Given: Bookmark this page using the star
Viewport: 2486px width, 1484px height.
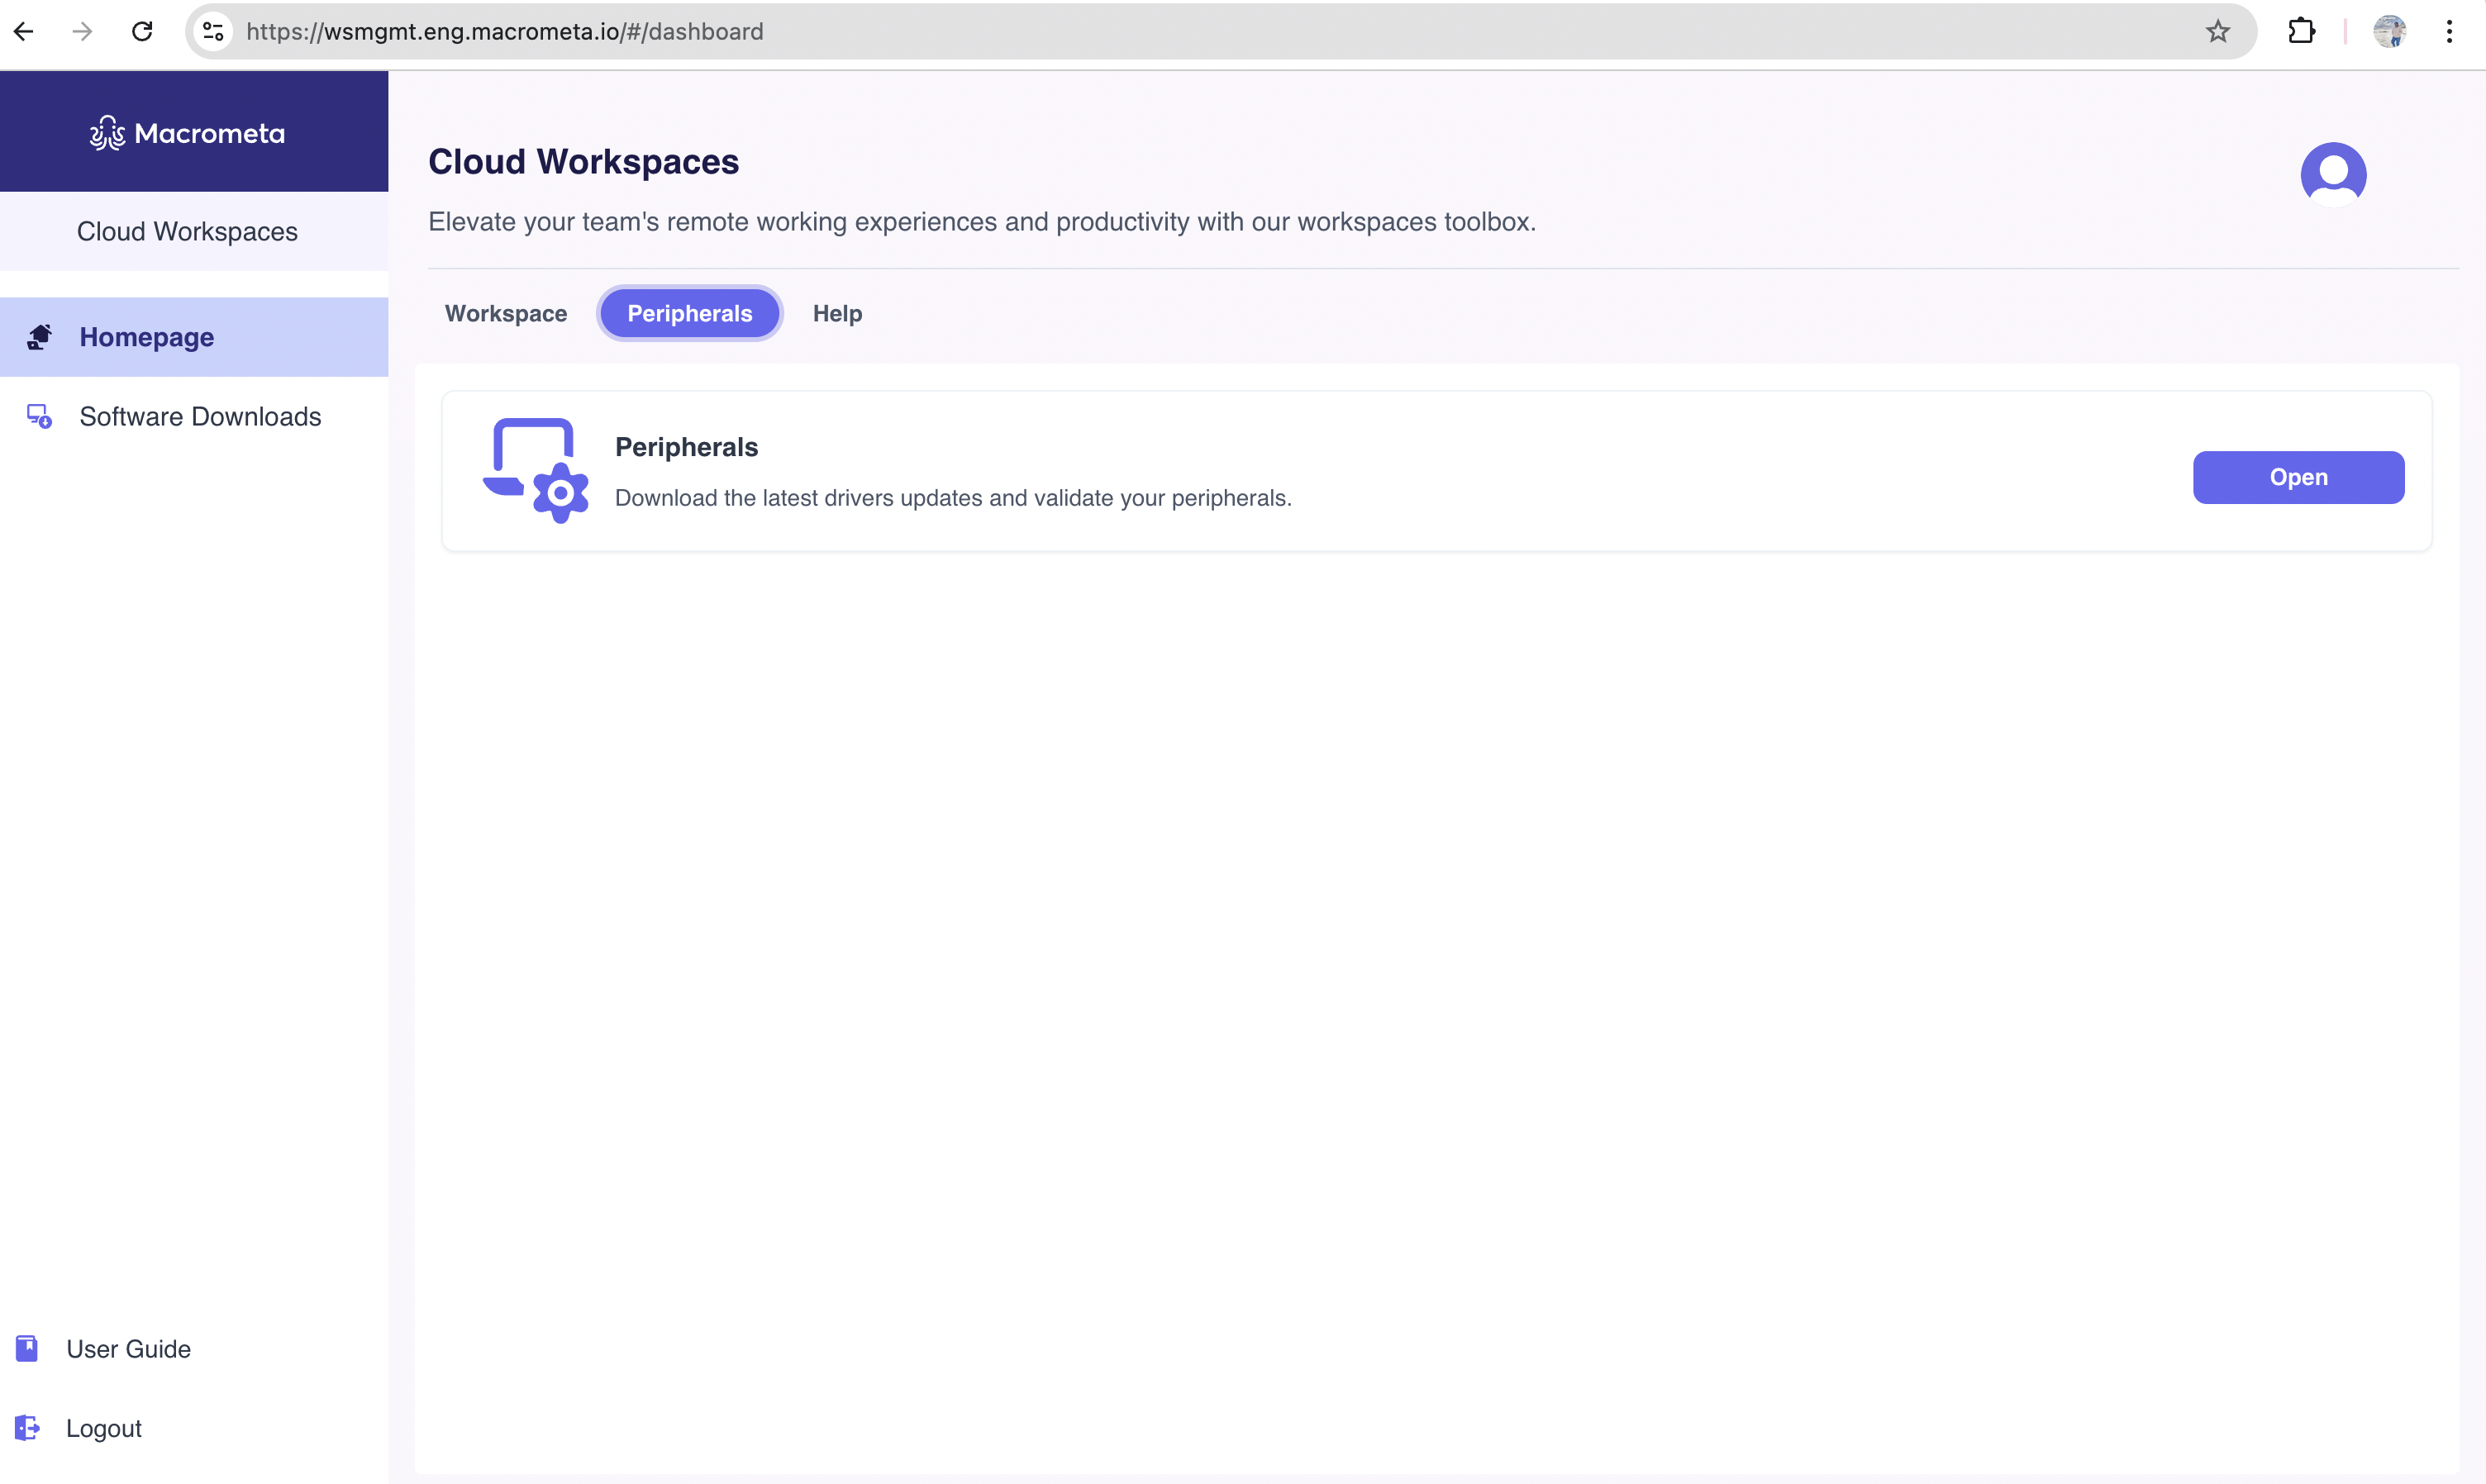Looking at the screenshot, I should click(x=2218, y=31).
